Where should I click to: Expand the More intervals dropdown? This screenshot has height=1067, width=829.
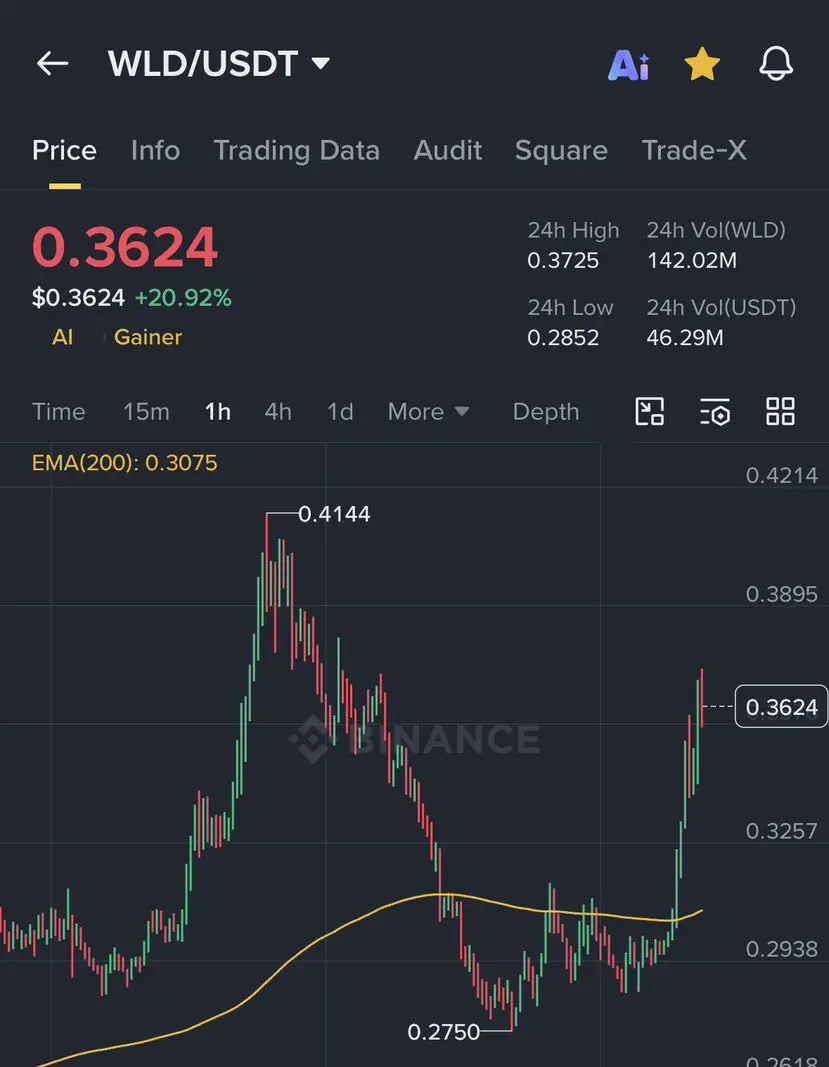428,412
